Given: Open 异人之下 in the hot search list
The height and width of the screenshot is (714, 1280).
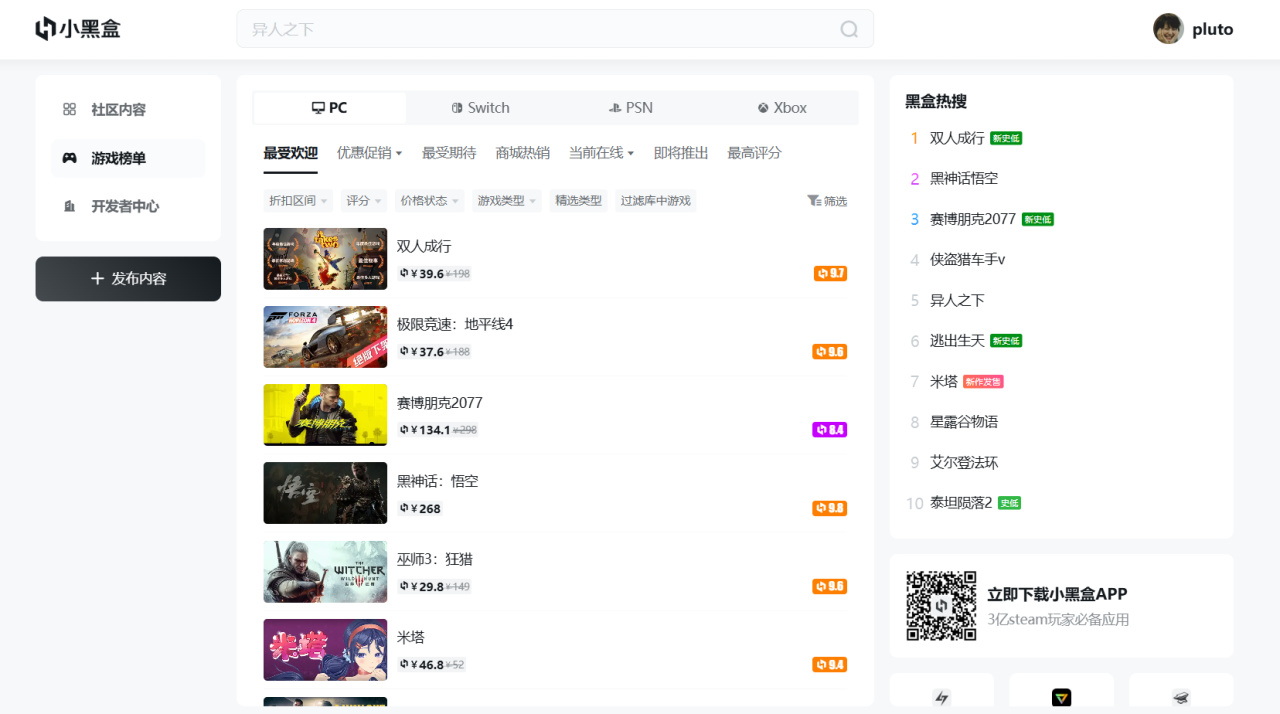Looking at the screenshot, I should (957, 300).
